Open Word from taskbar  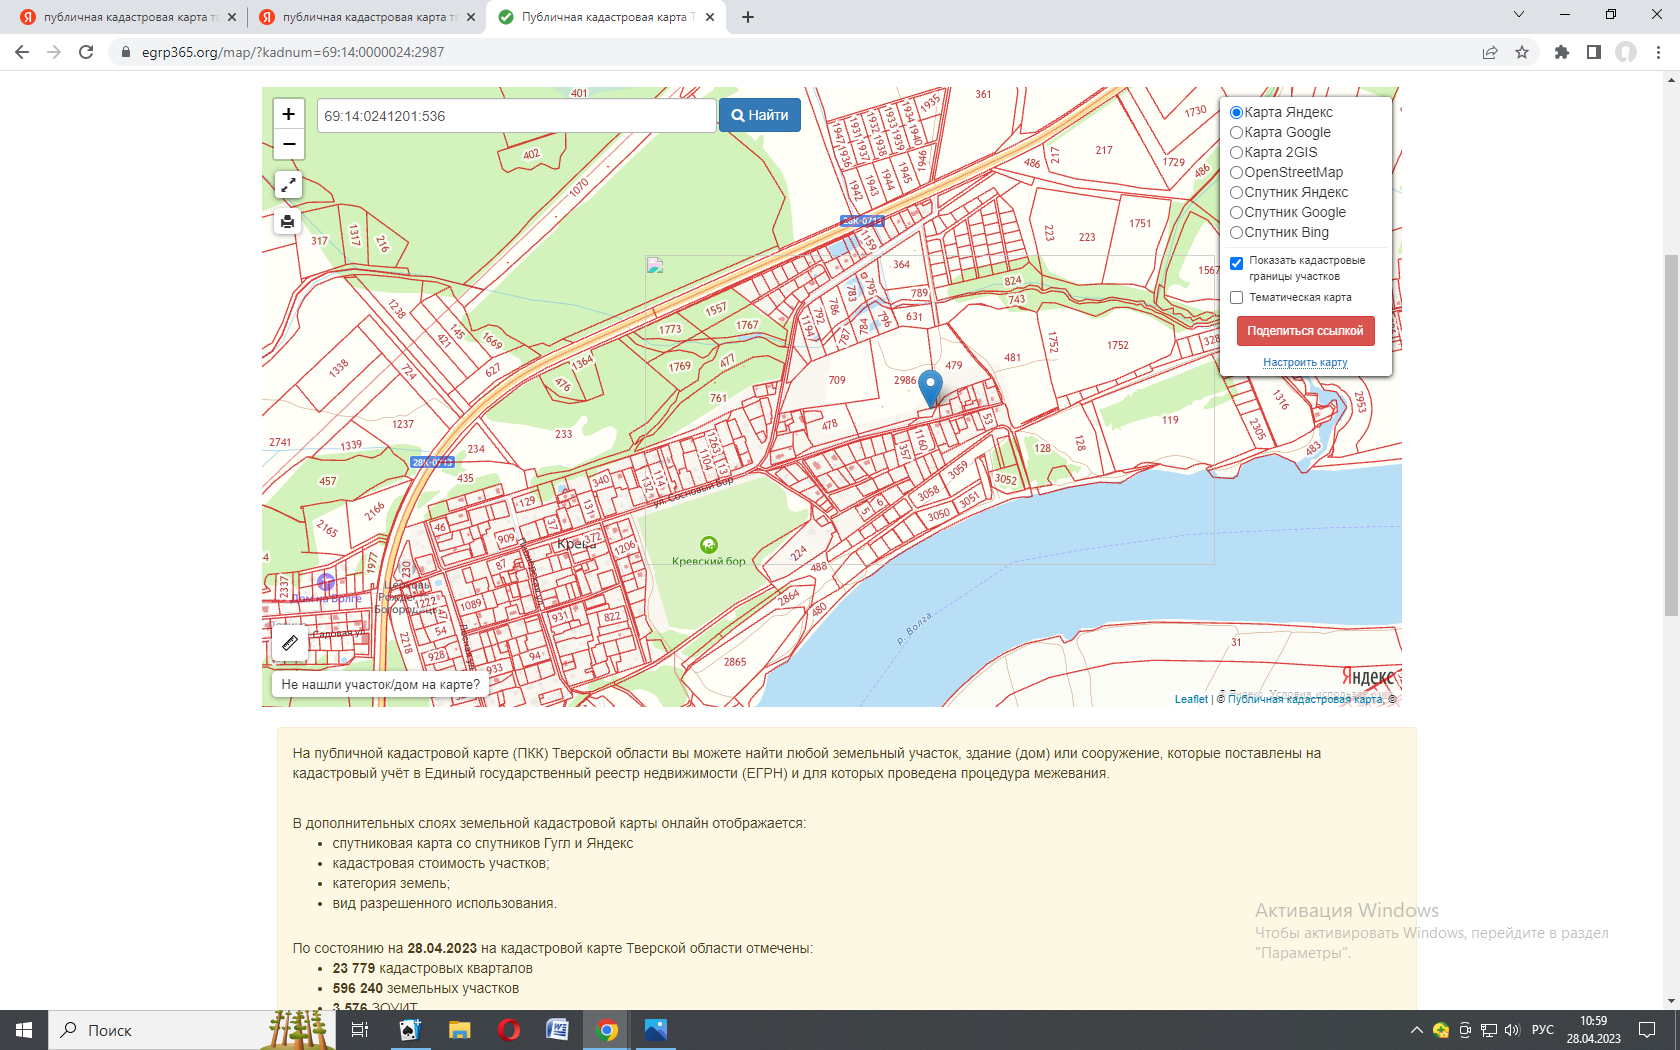557,1030
